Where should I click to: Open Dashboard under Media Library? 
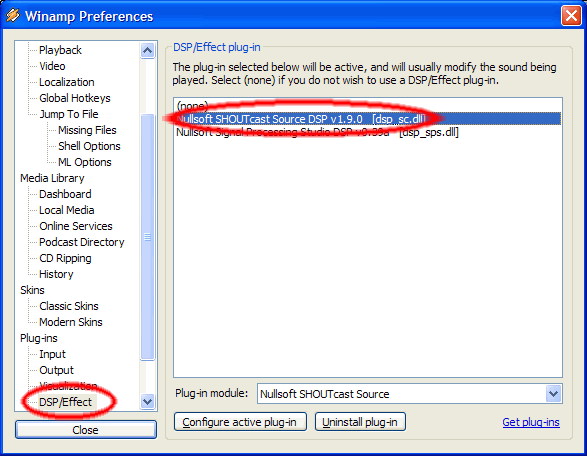pyautogui.click(x=65, y=194)
